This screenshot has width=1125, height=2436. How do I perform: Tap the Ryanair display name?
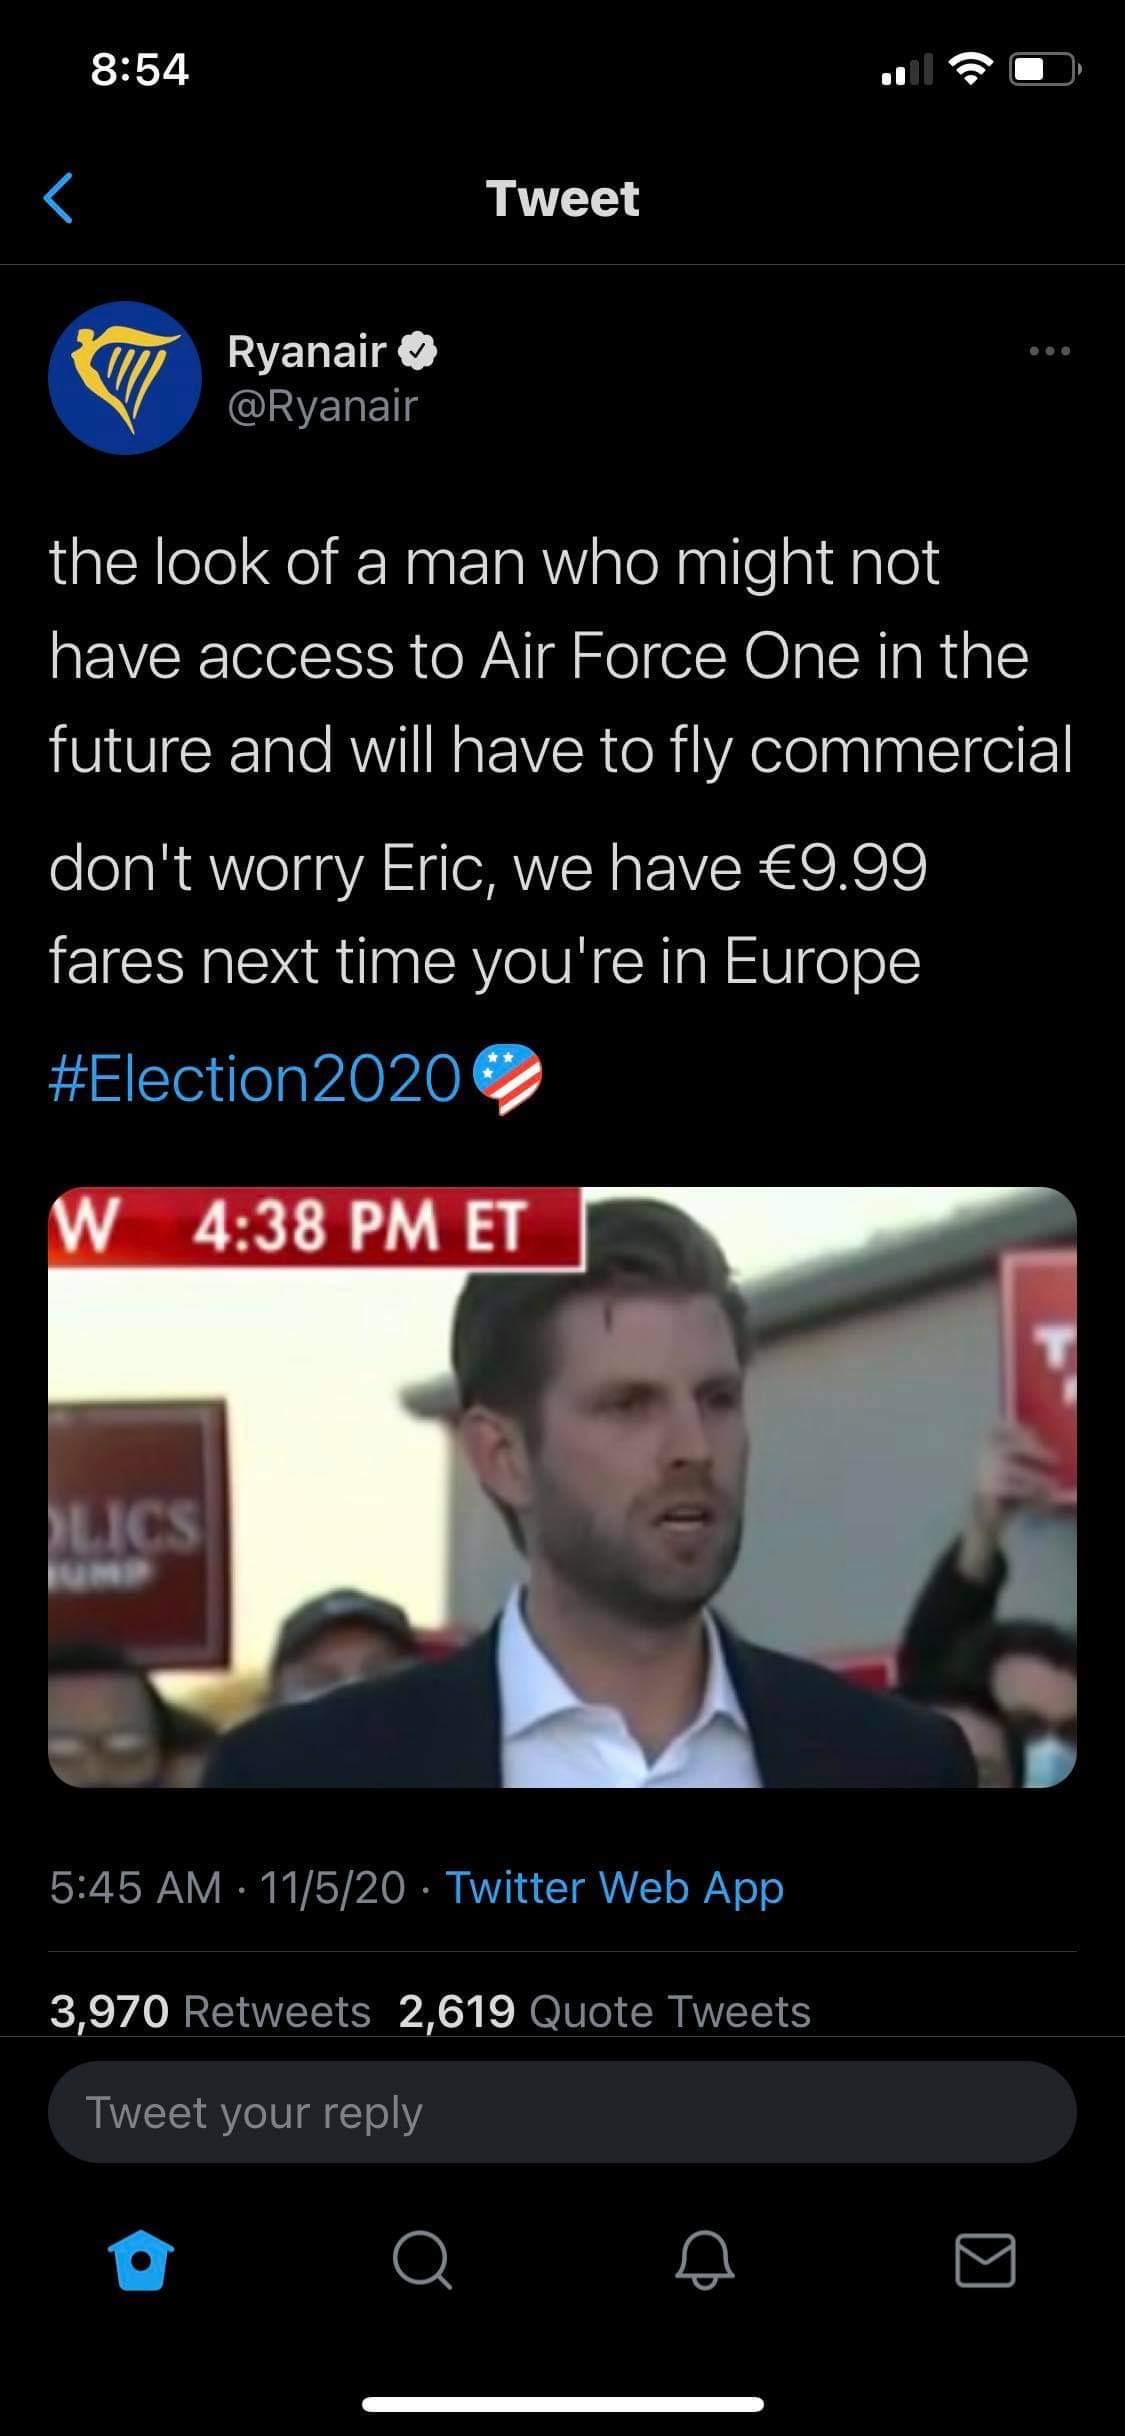(307, 352)
